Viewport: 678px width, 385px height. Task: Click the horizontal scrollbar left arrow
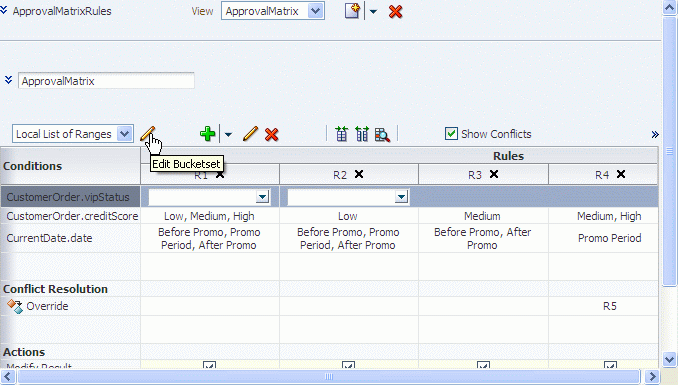point(7,376)
